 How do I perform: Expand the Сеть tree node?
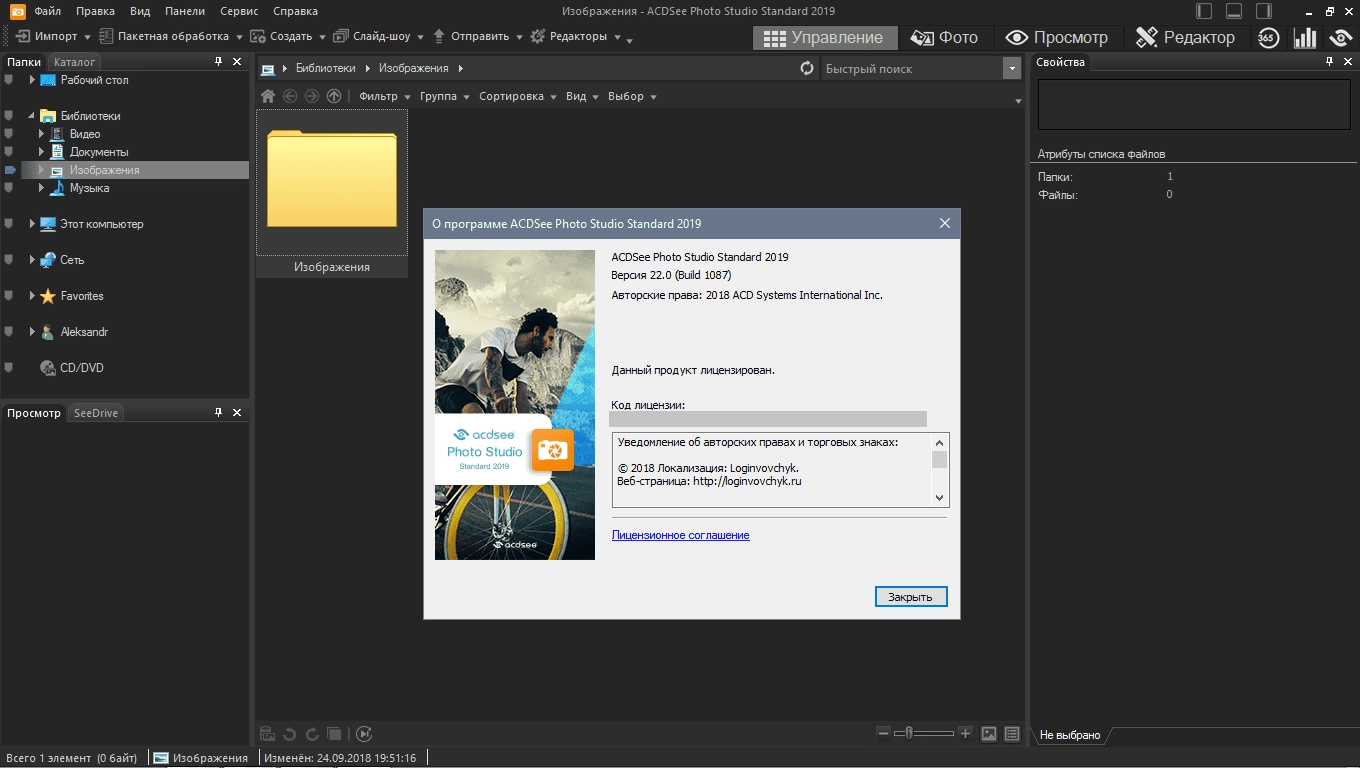(32, 260)
